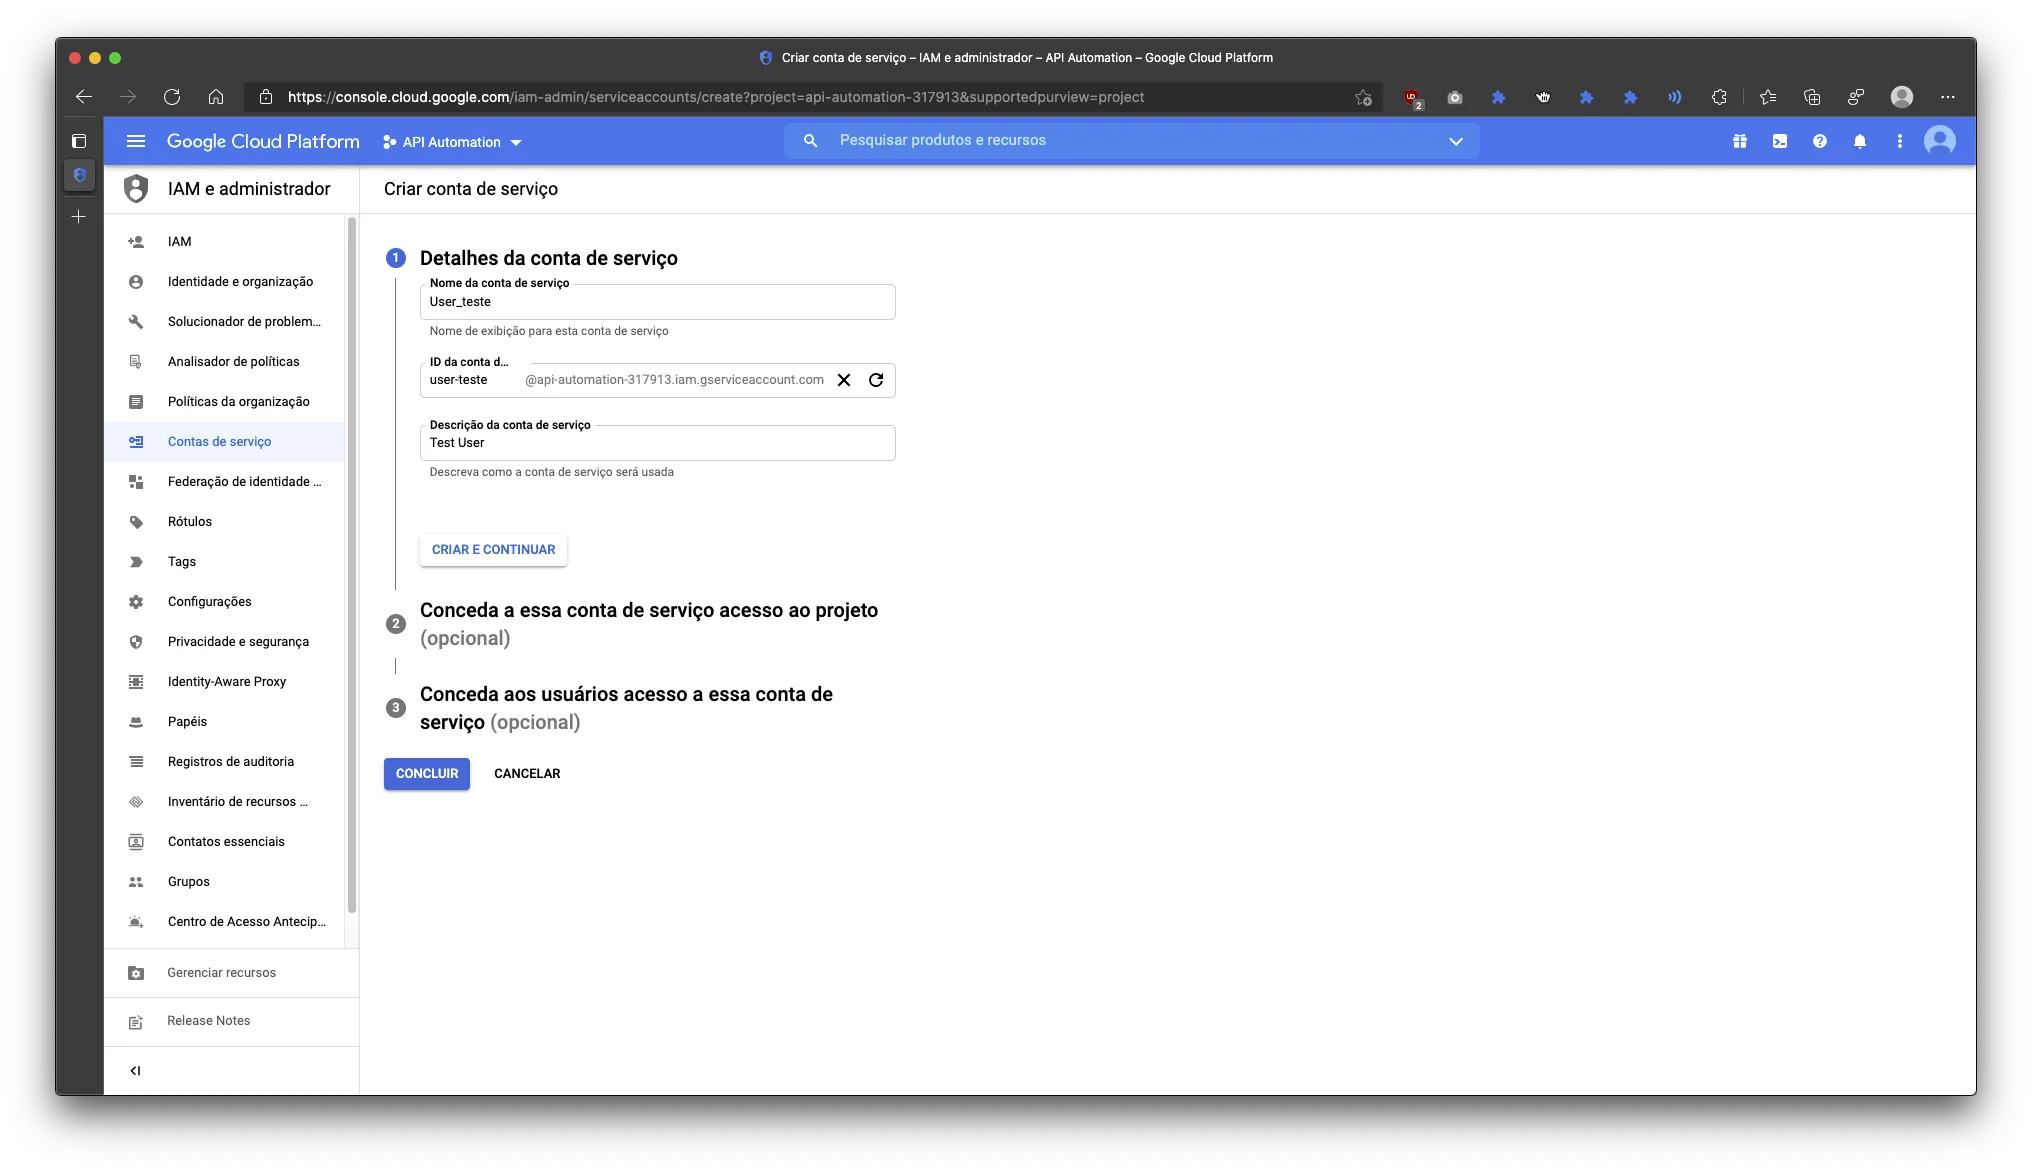Focus the Nome da conta de serviço field
2032x1169 pixels.
(657, 302)
